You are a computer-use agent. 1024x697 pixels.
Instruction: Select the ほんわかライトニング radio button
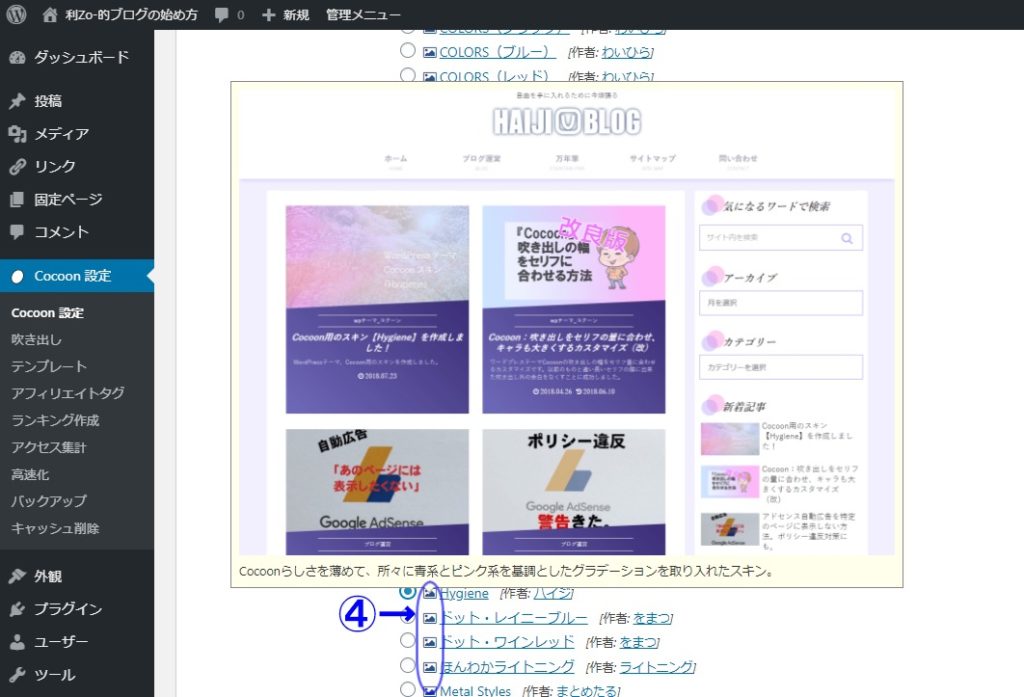click(x=407, y=666)
